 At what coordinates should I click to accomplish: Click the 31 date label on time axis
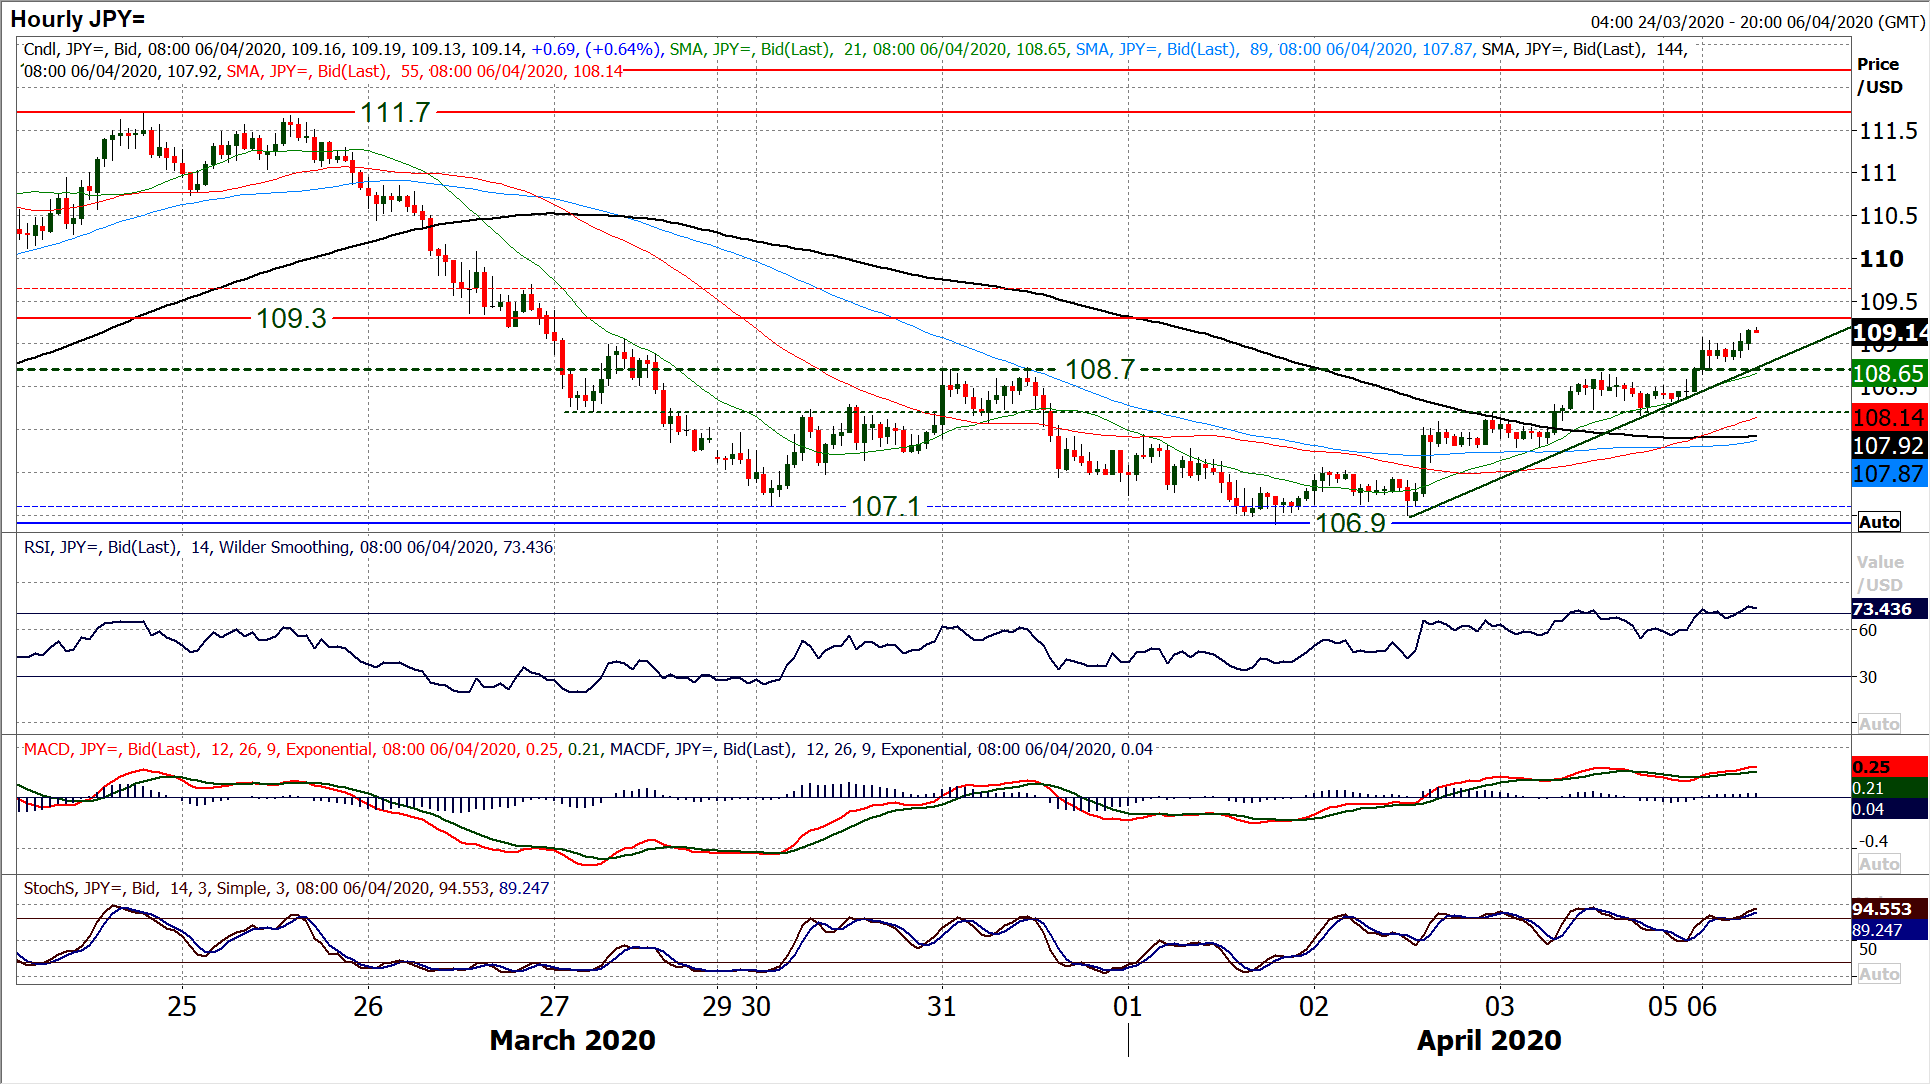[x=942, y=1007]
